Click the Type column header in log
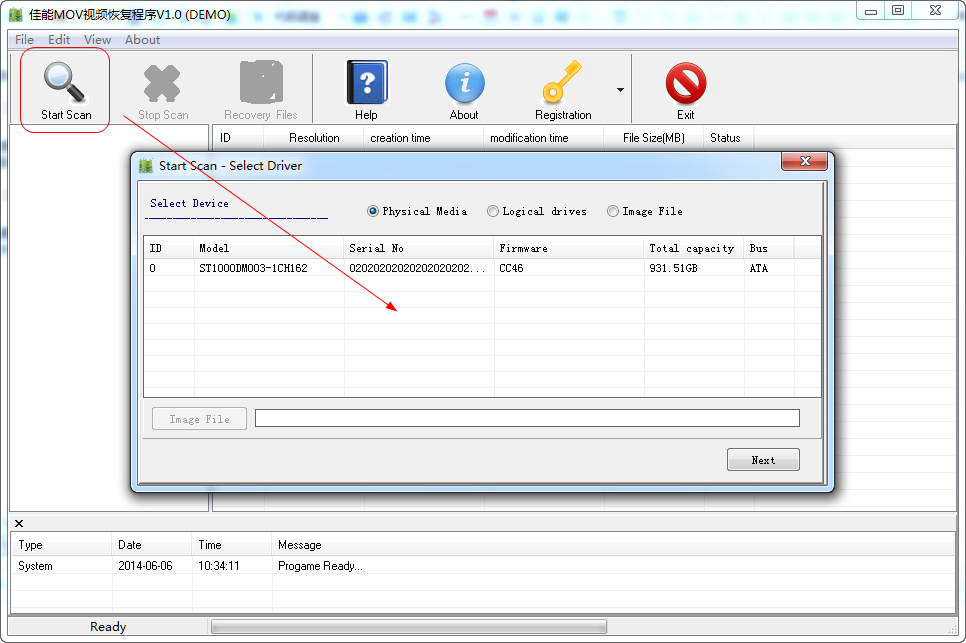 coord(62,545)
